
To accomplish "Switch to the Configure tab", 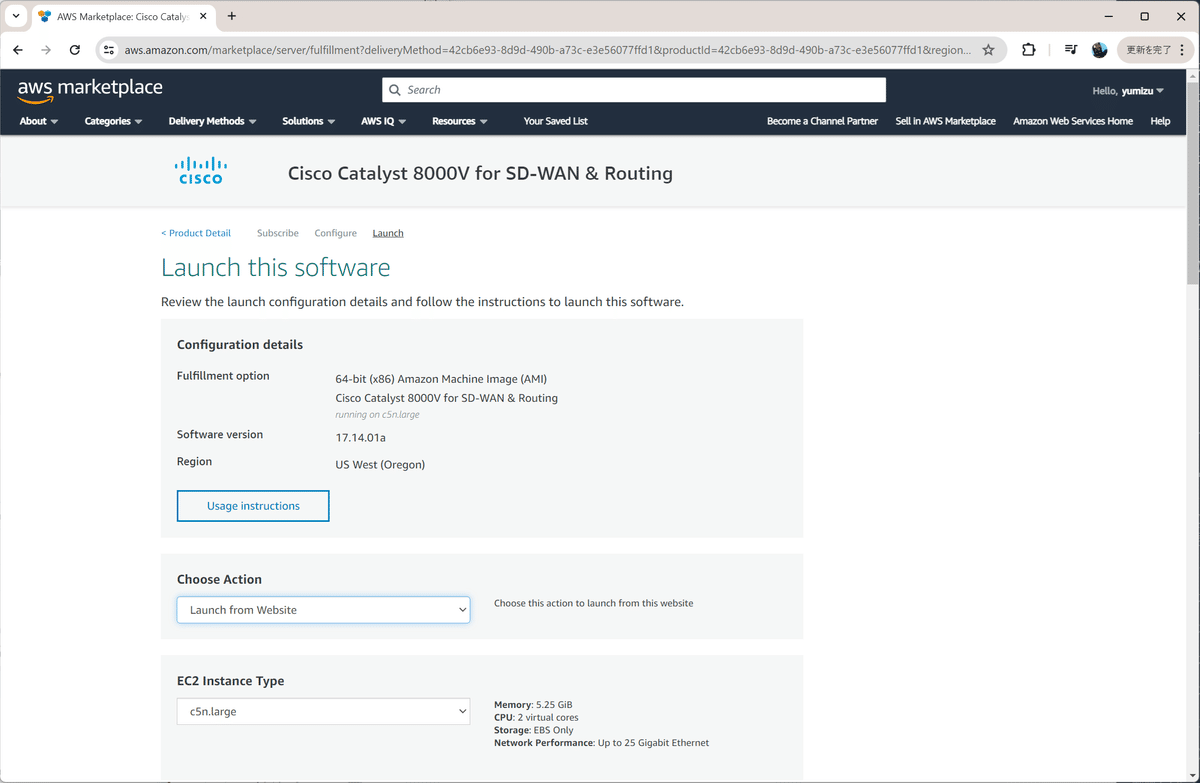I will click(x=335, y=232).
